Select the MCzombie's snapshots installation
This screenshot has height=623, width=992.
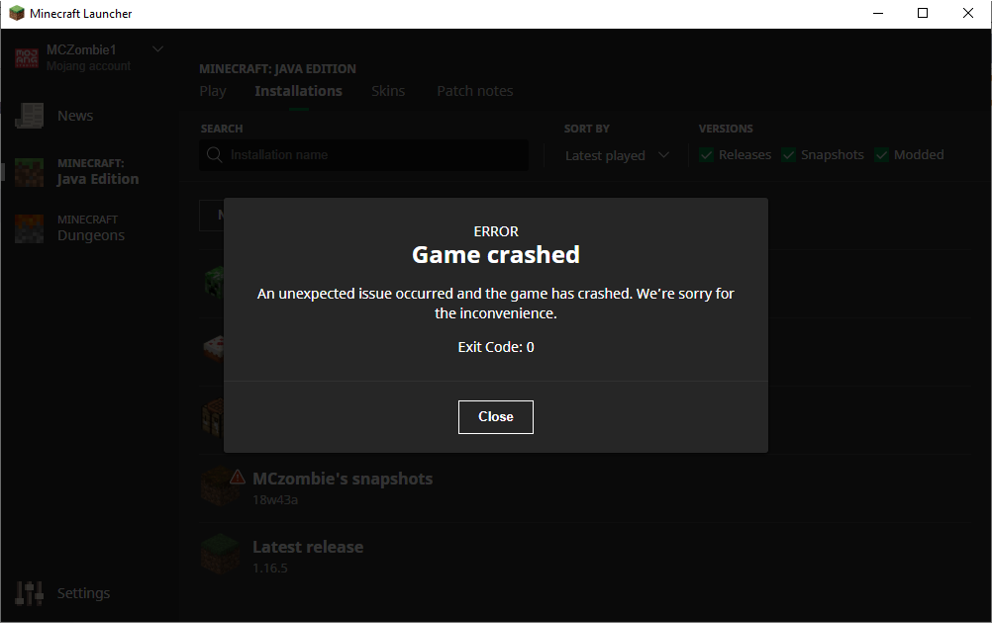(585, 488)
